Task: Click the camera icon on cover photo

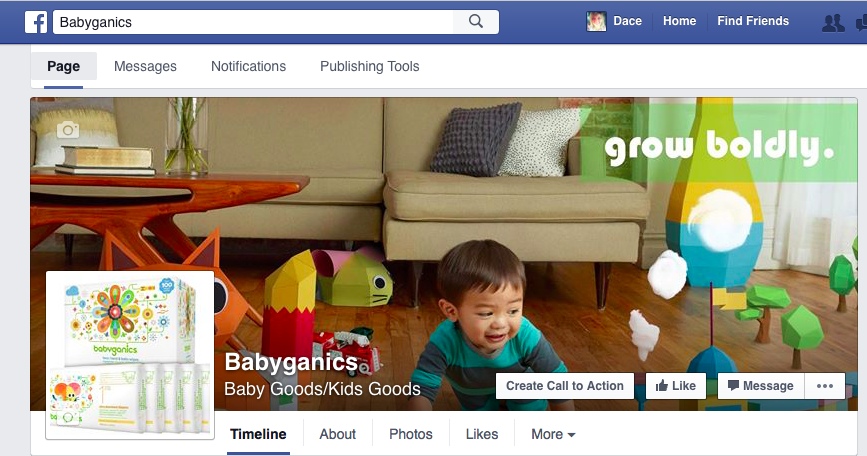Action: pyautogui.click(x=68, y=130)
